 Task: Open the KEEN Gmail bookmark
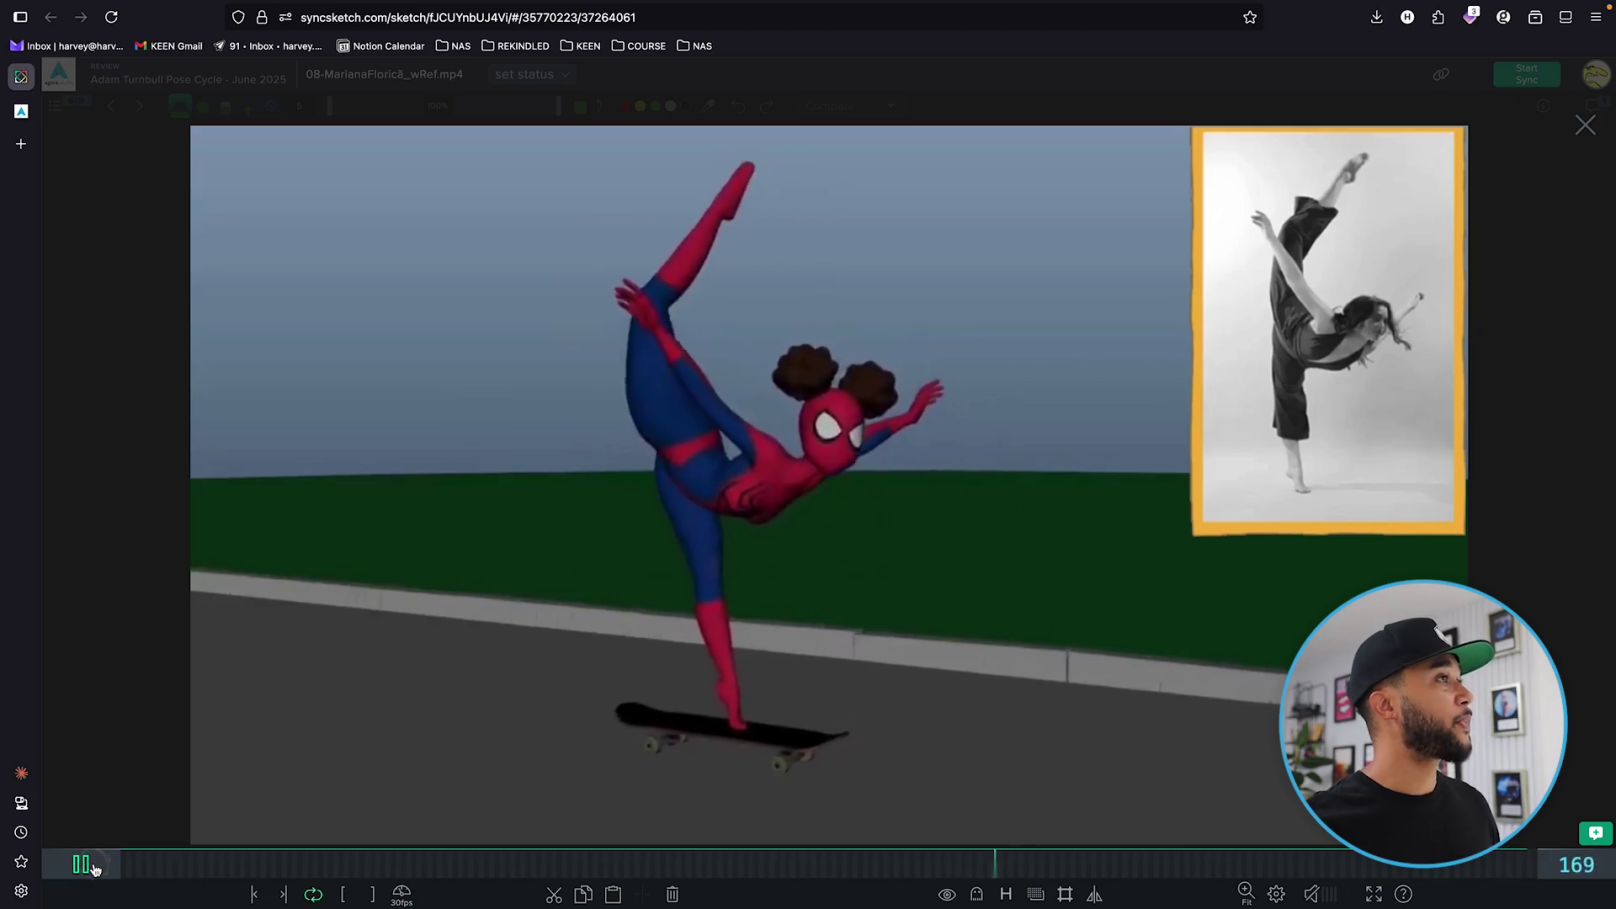point(169,46)
